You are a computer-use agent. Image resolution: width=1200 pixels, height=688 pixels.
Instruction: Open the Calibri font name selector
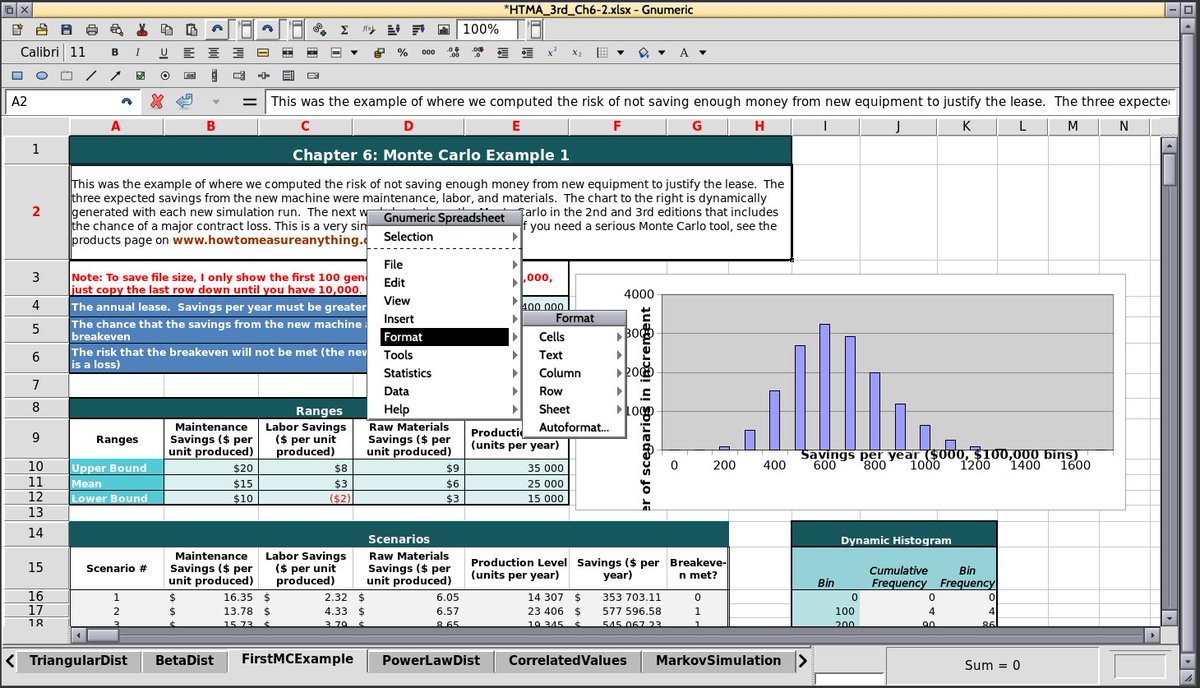[x=40, y=53]
